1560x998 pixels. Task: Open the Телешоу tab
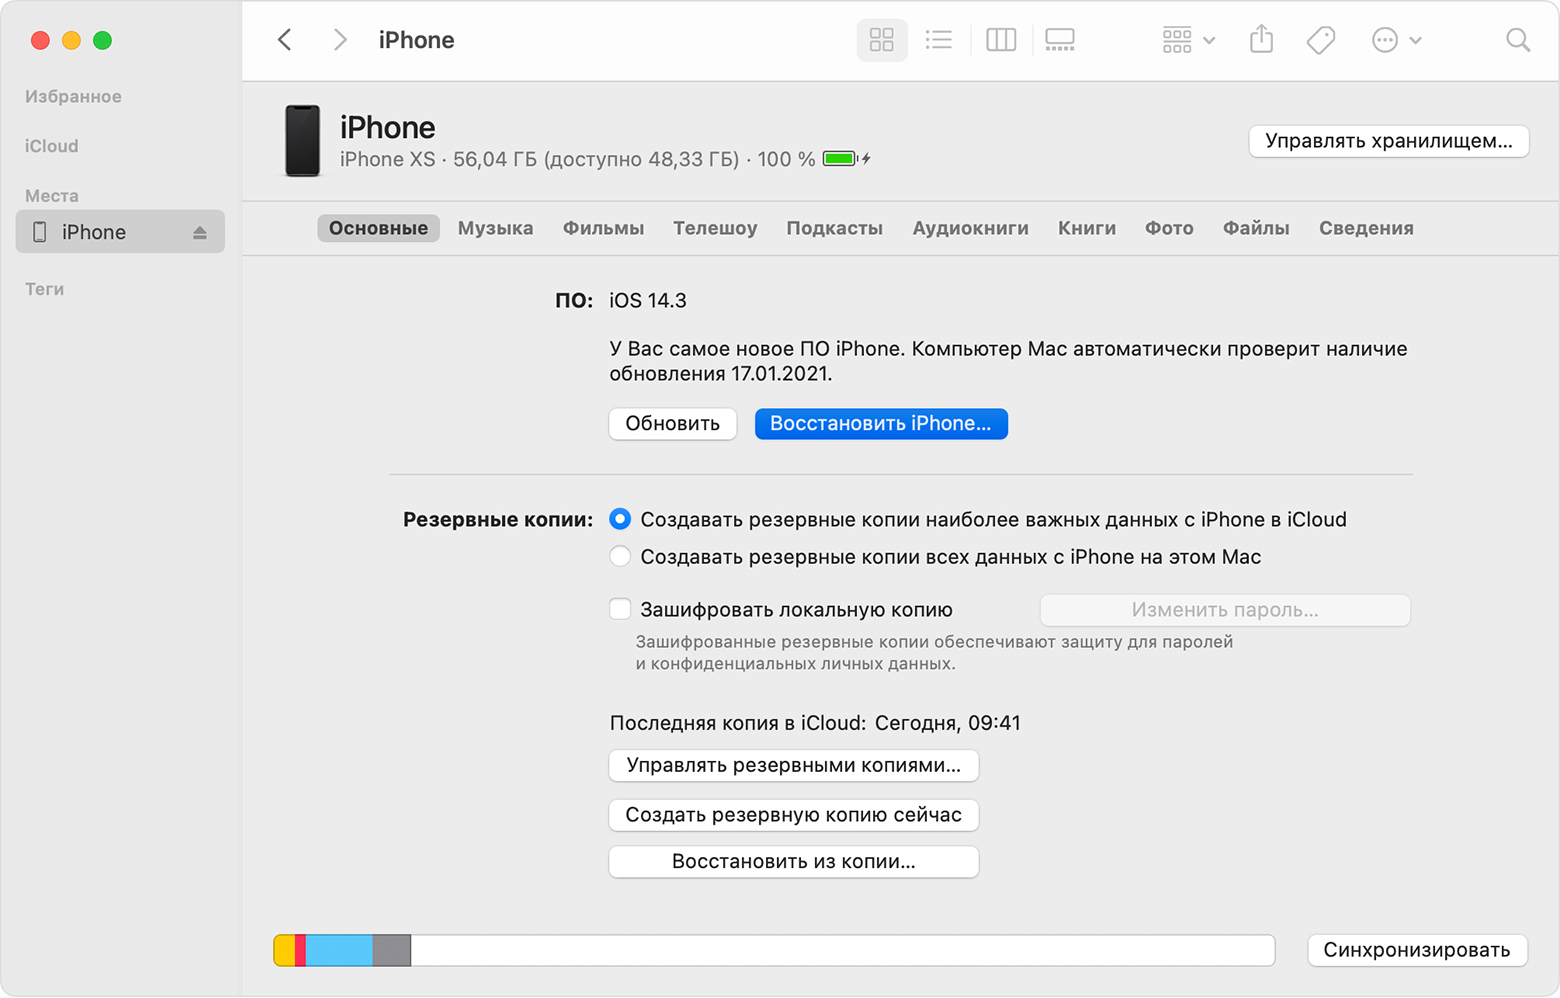[715, 228]
